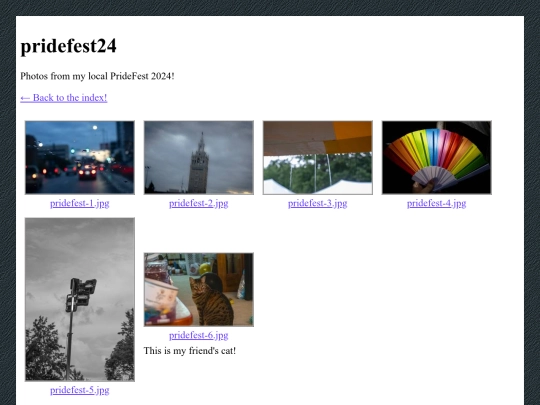View the tabby cat thumbnail
This screenshot has width=540, height=405.
199,290
